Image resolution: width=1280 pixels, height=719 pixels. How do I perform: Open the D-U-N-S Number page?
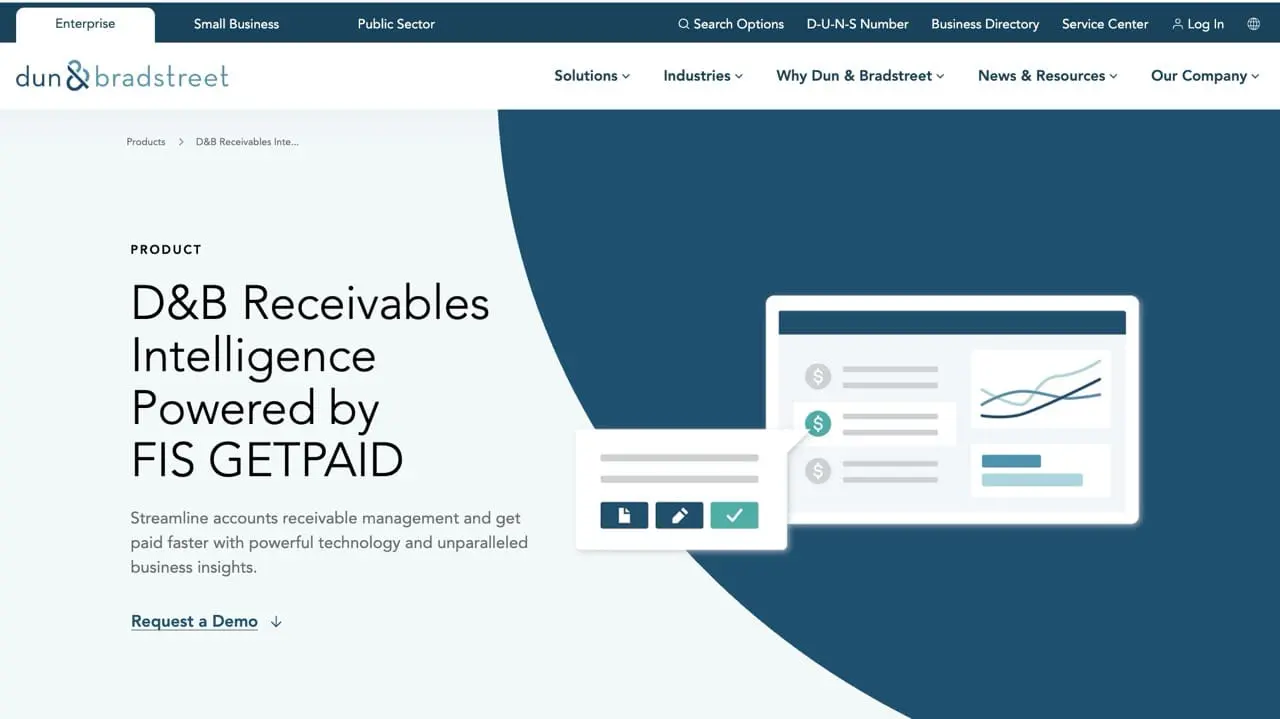[856, 23]
